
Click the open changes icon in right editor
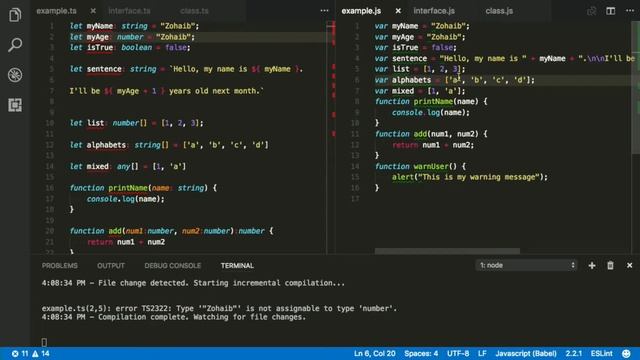[591, 11]
